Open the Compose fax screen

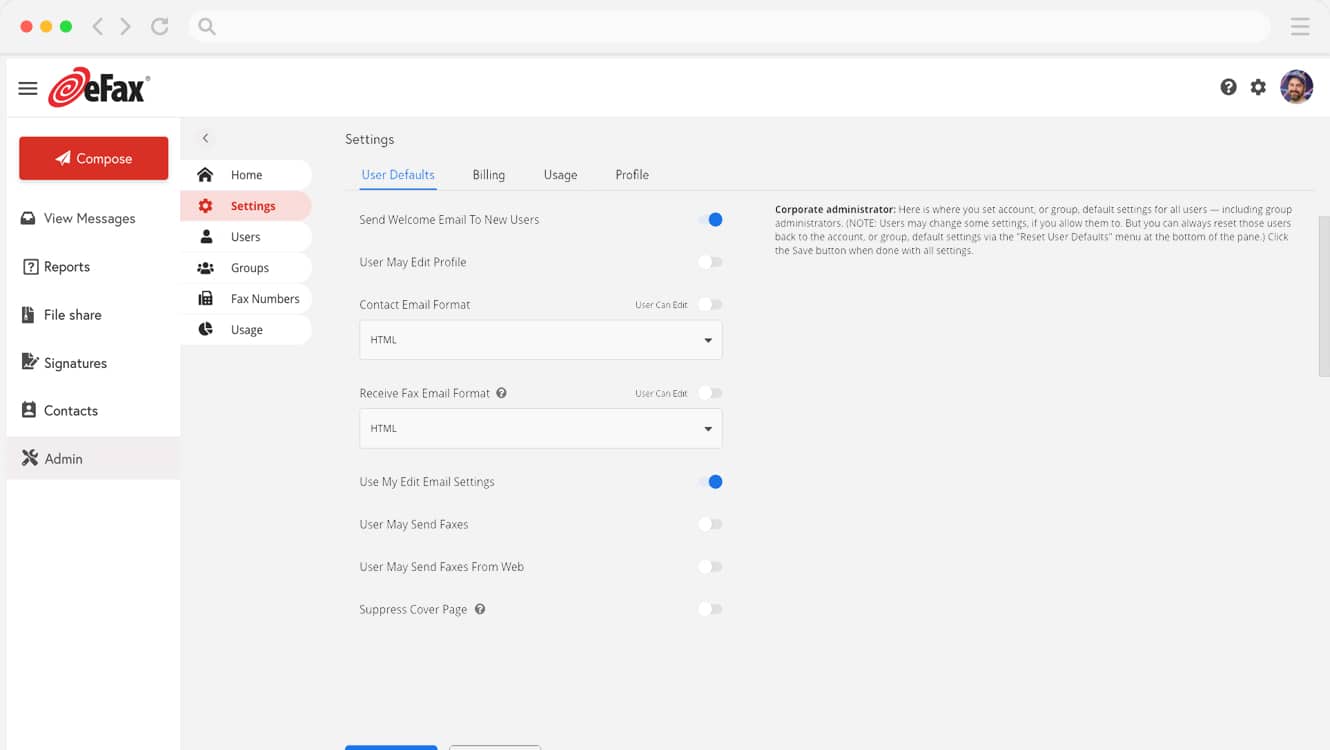[x=93, y=158]
